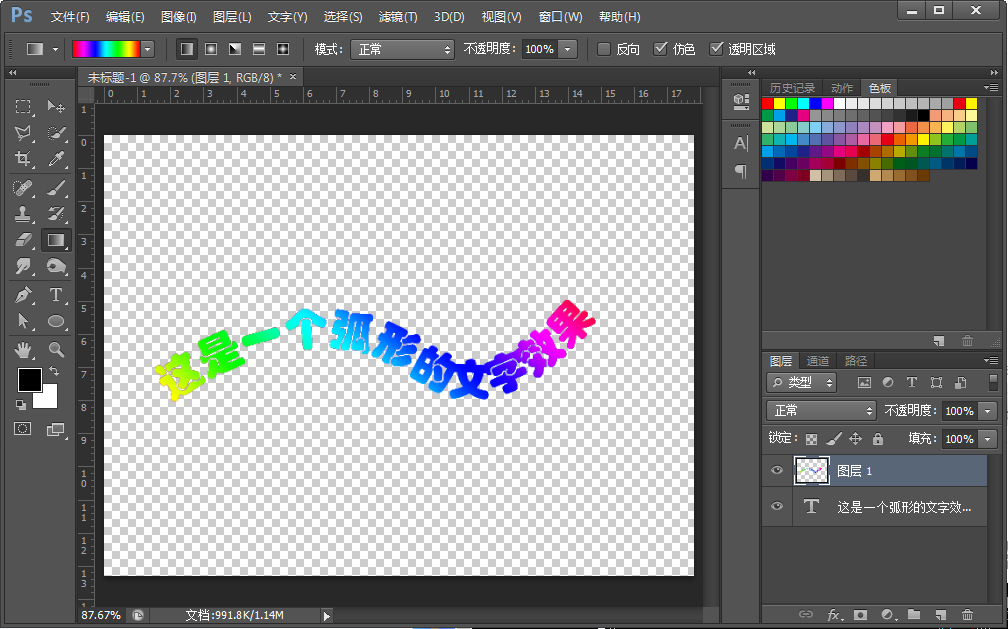
Task: Activate the Hand tool
Action: coord(23,349)
